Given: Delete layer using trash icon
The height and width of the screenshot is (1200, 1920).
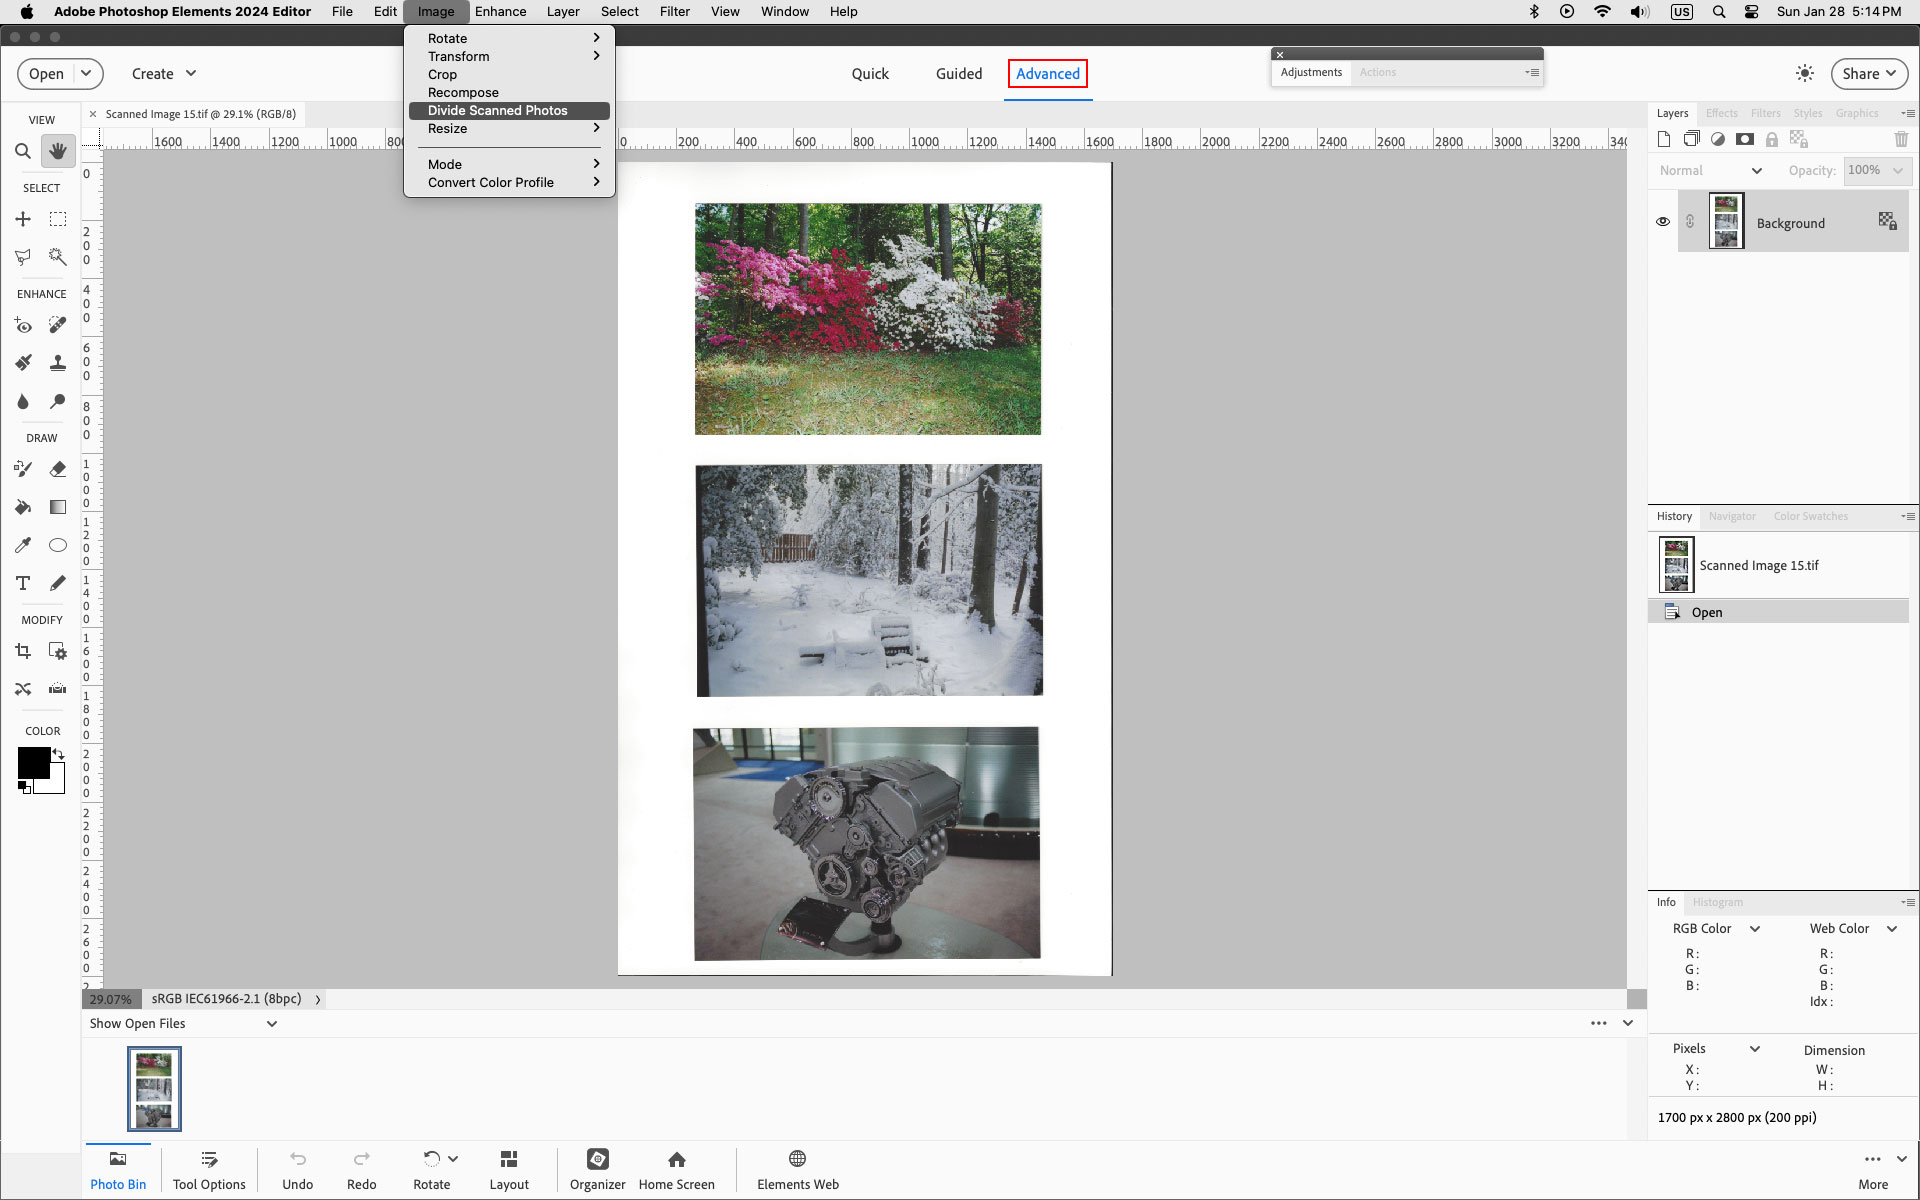Looking at the screenshot, I should 1902,139.
